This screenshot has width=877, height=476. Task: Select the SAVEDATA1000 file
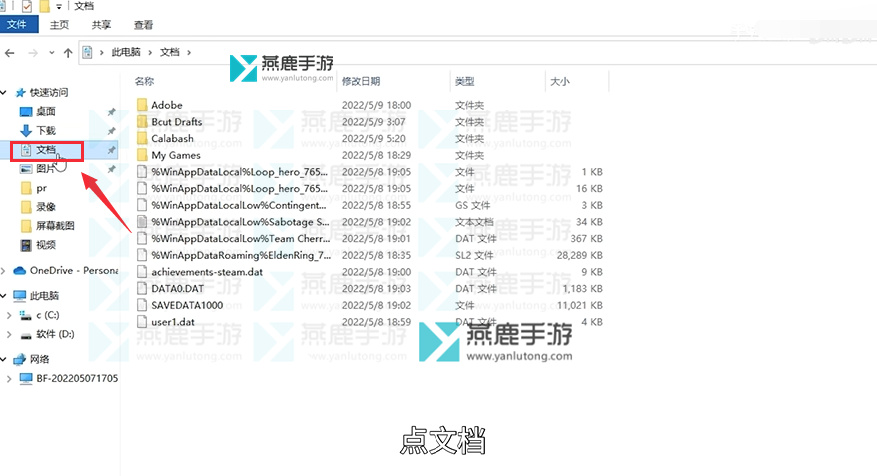[x=187, y=305]
